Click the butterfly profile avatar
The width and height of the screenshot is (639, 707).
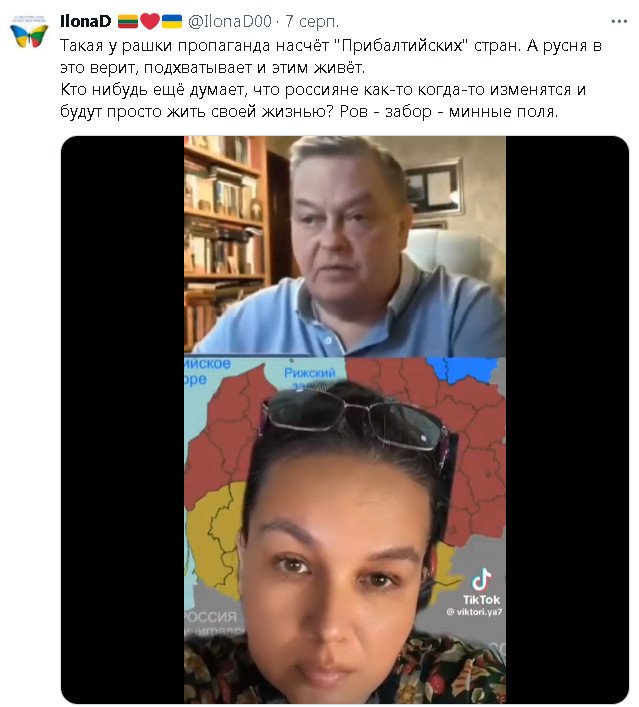point(29,33)
